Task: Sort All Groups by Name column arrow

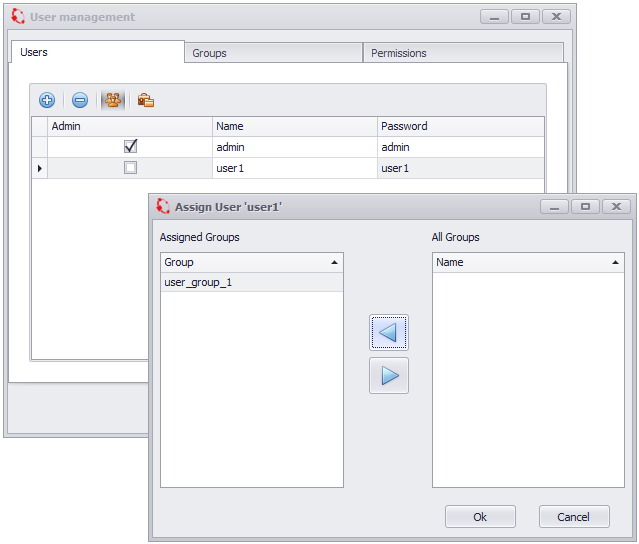Action: [615, 262]
